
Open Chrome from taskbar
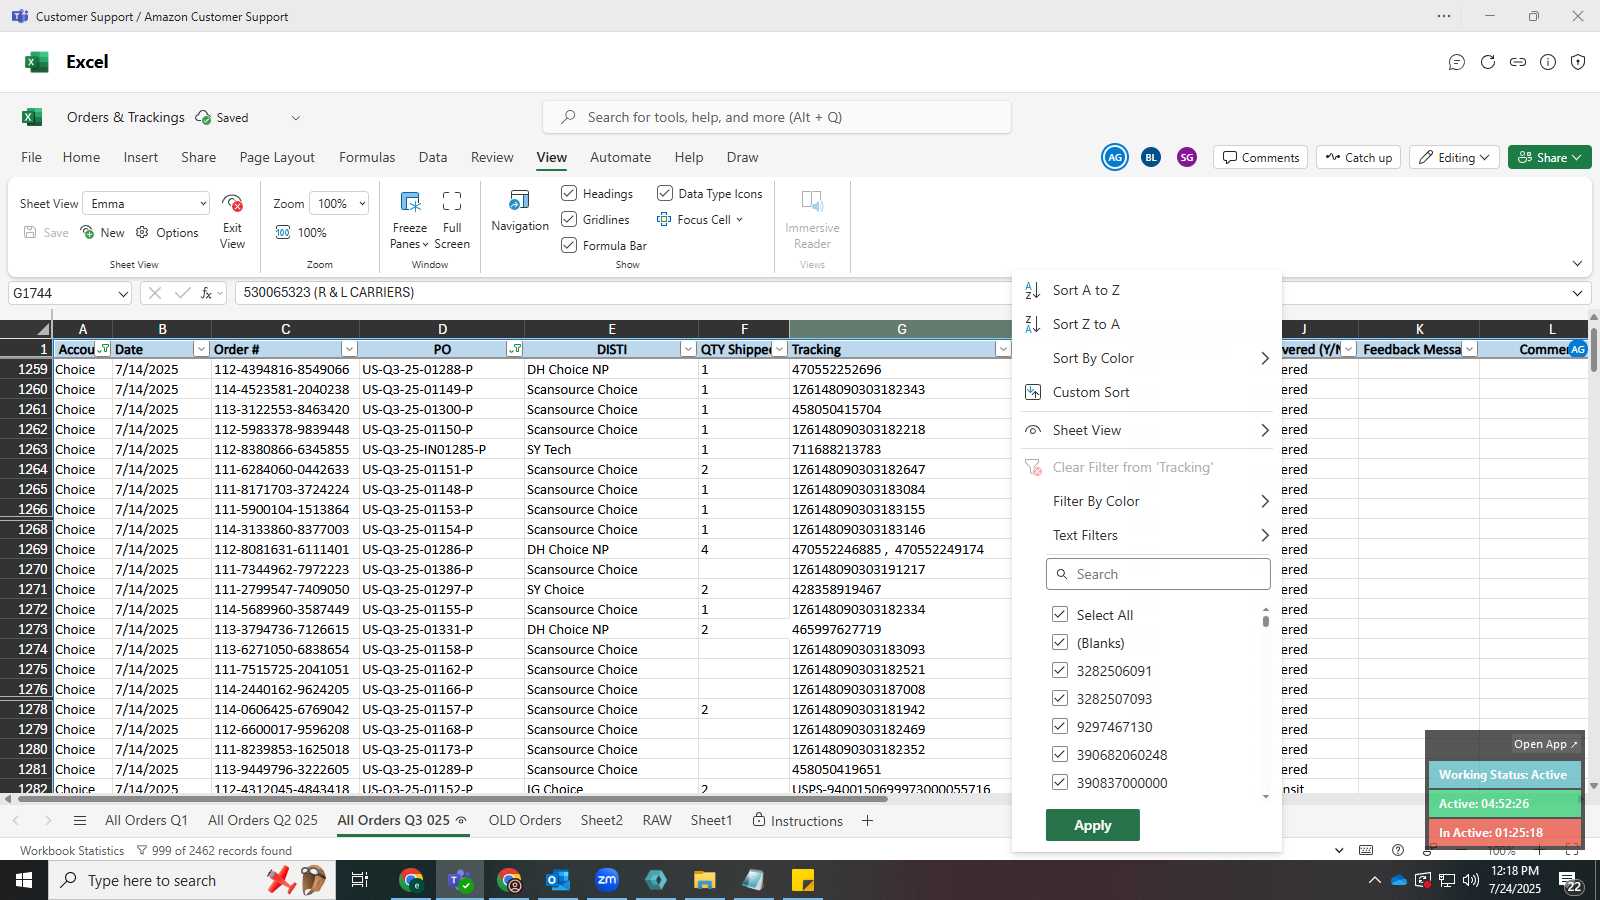pyautogui.click(x=411, y=880)
